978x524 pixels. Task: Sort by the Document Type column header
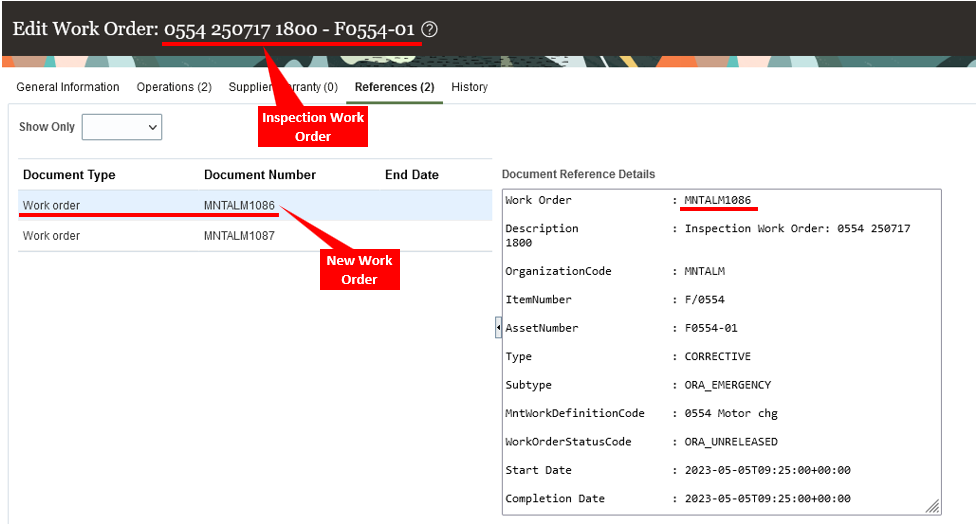[69, 175]
